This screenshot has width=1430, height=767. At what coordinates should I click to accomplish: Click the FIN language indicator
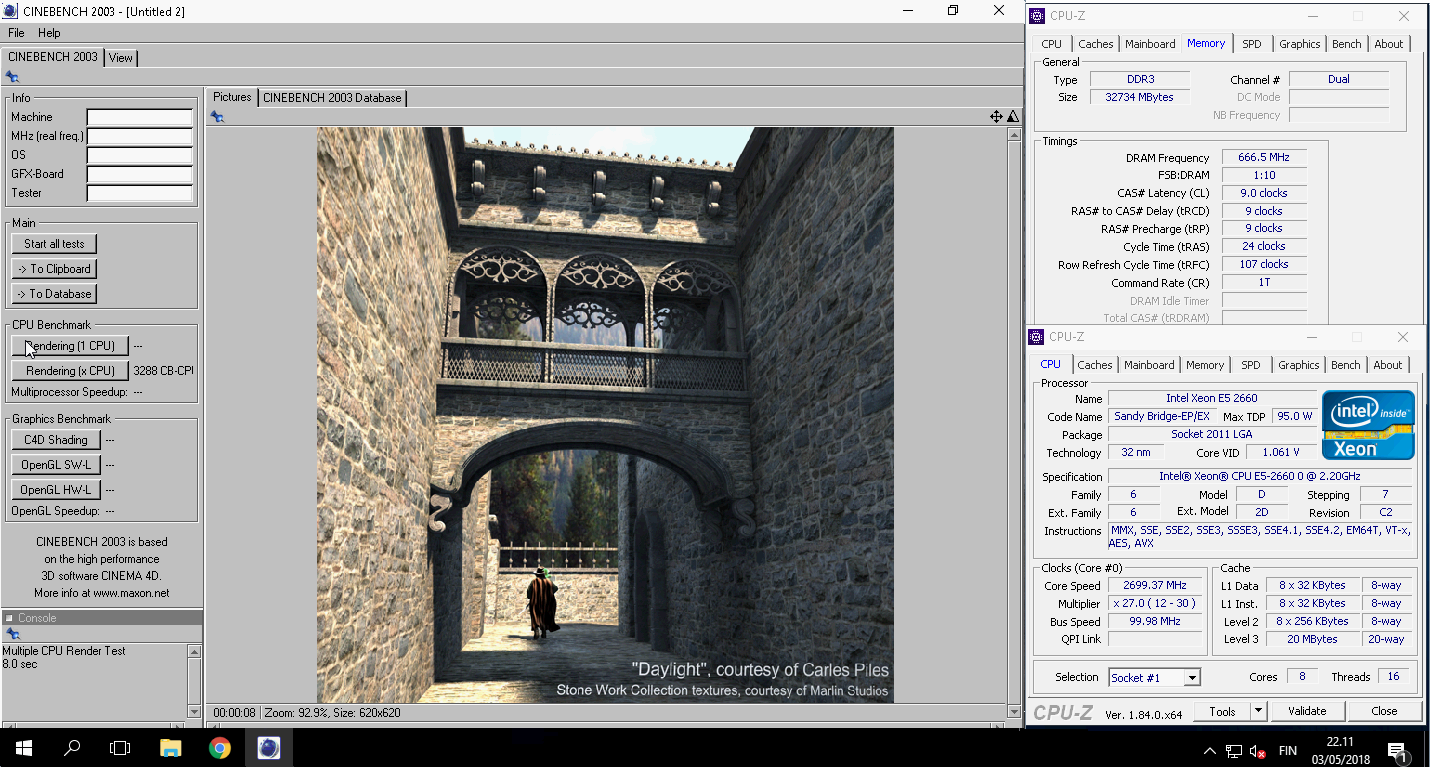pyautogui.click(x=1288, y=750)
